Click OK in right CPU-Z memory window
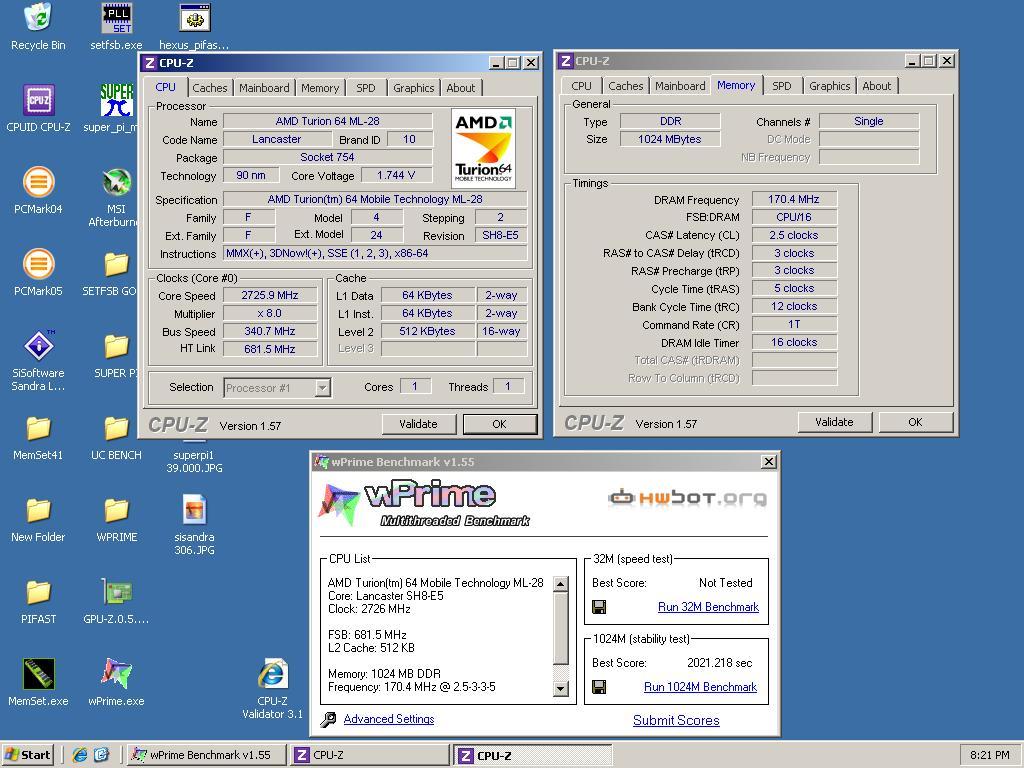 [x=916, y=422]
